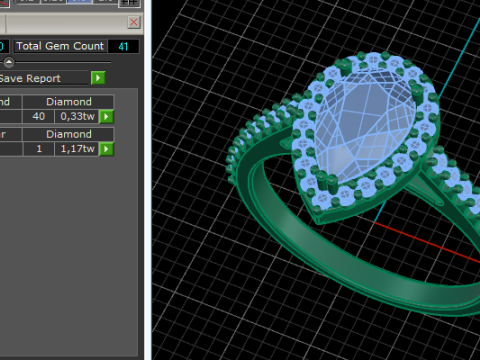Select the first Diamond header cell
Screen dimensions: 480x360
[x=69, y=102]
